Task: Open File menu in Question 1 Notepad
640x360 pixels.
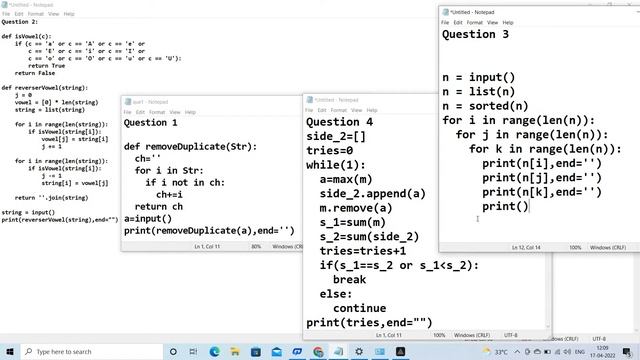Action: 127,112
